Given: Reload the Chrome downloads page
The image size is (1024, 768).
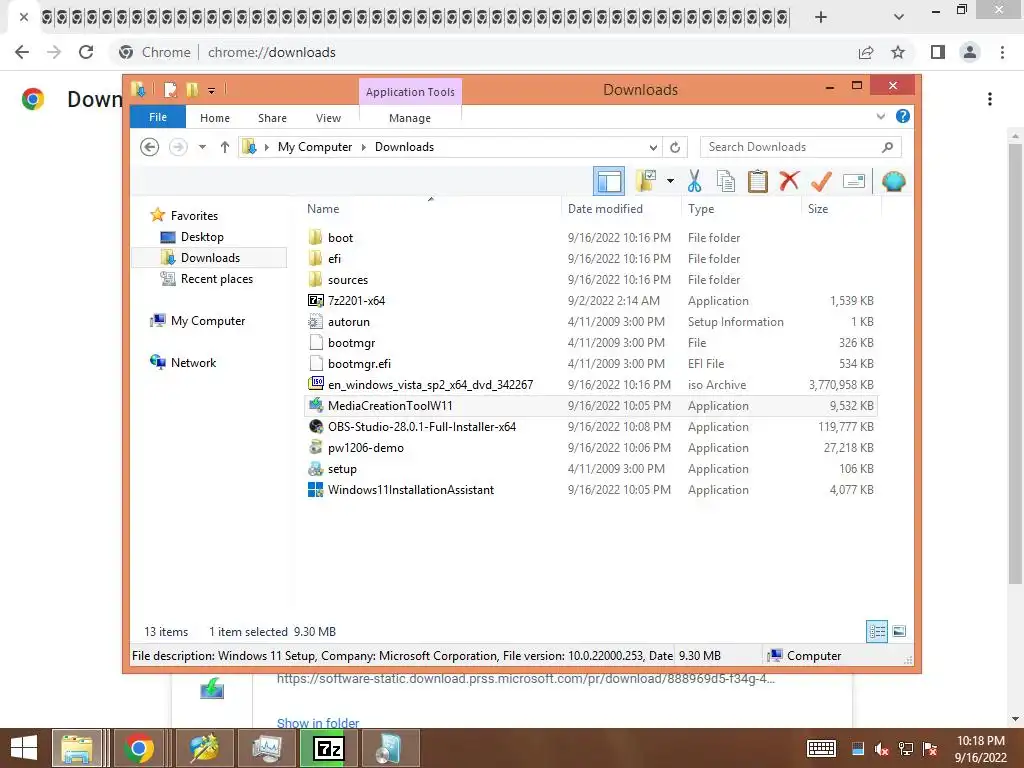Looking at the screenshot, I should 86,52.
